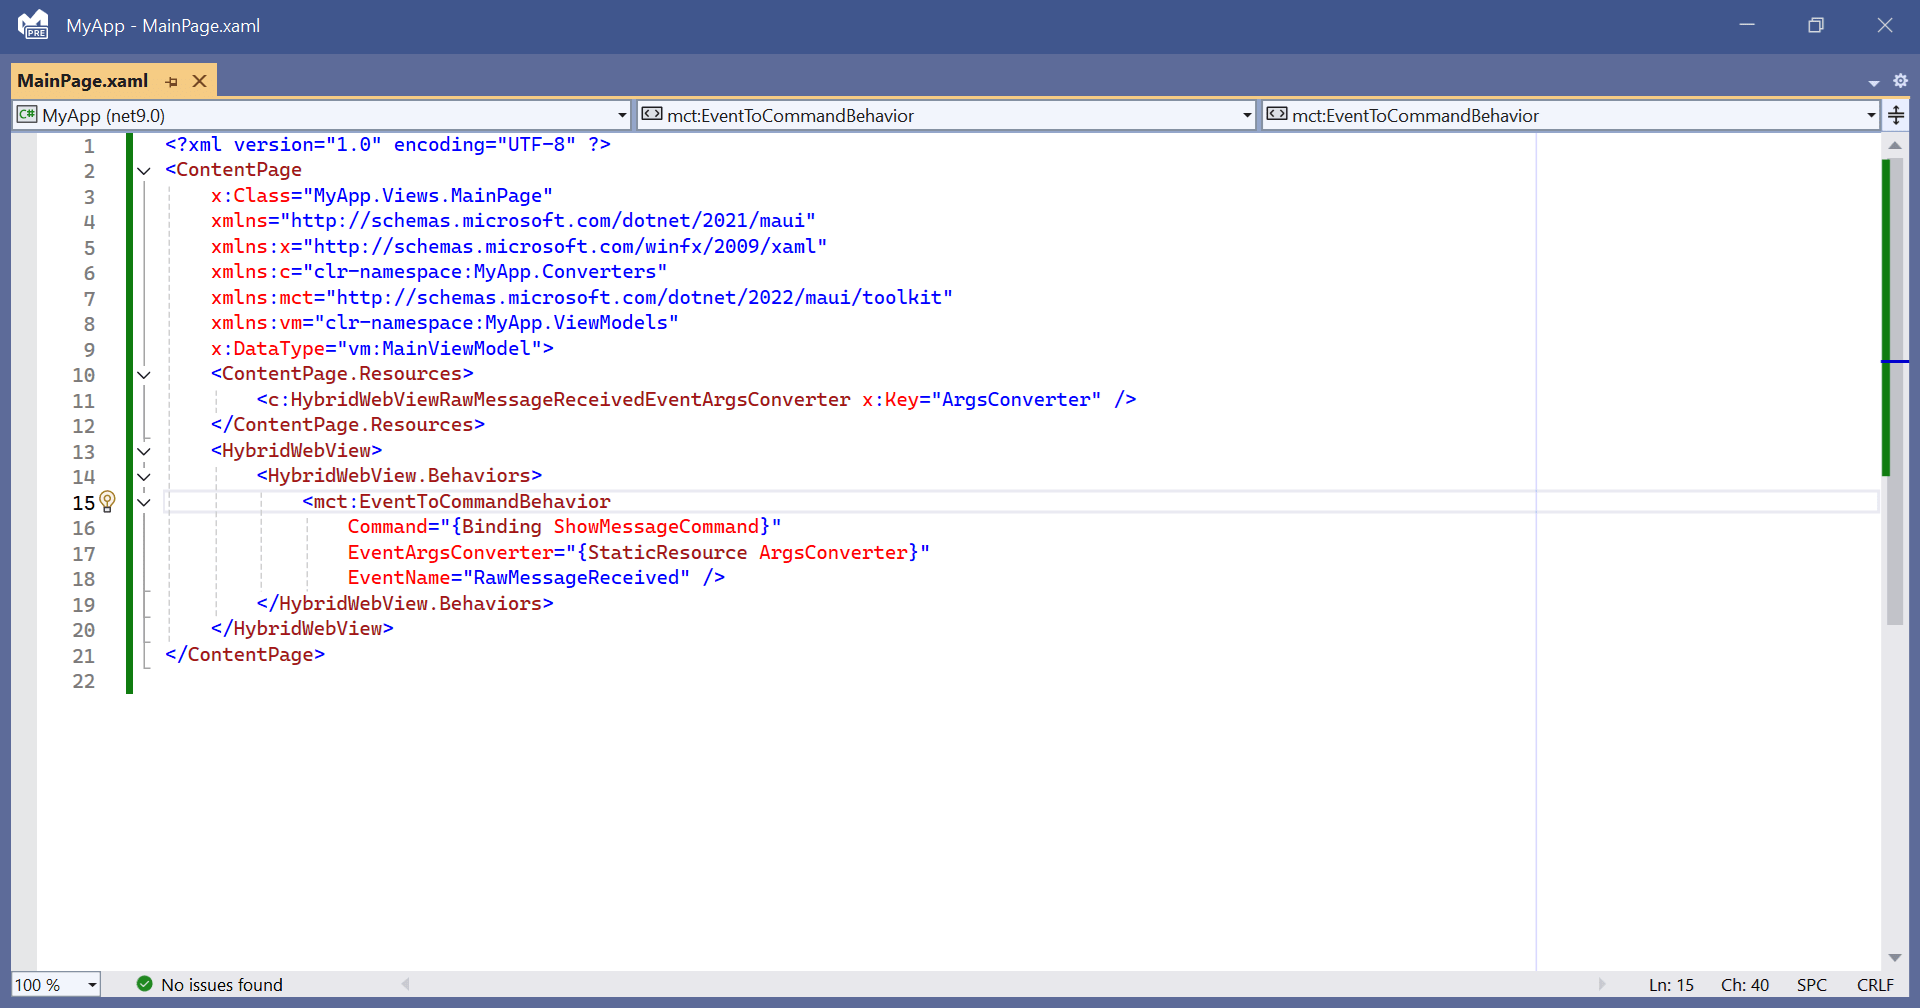Click Ln 15 in the status bar
The width and height of the screenshot is (1920, 1008).
[x=1670, y=984]
